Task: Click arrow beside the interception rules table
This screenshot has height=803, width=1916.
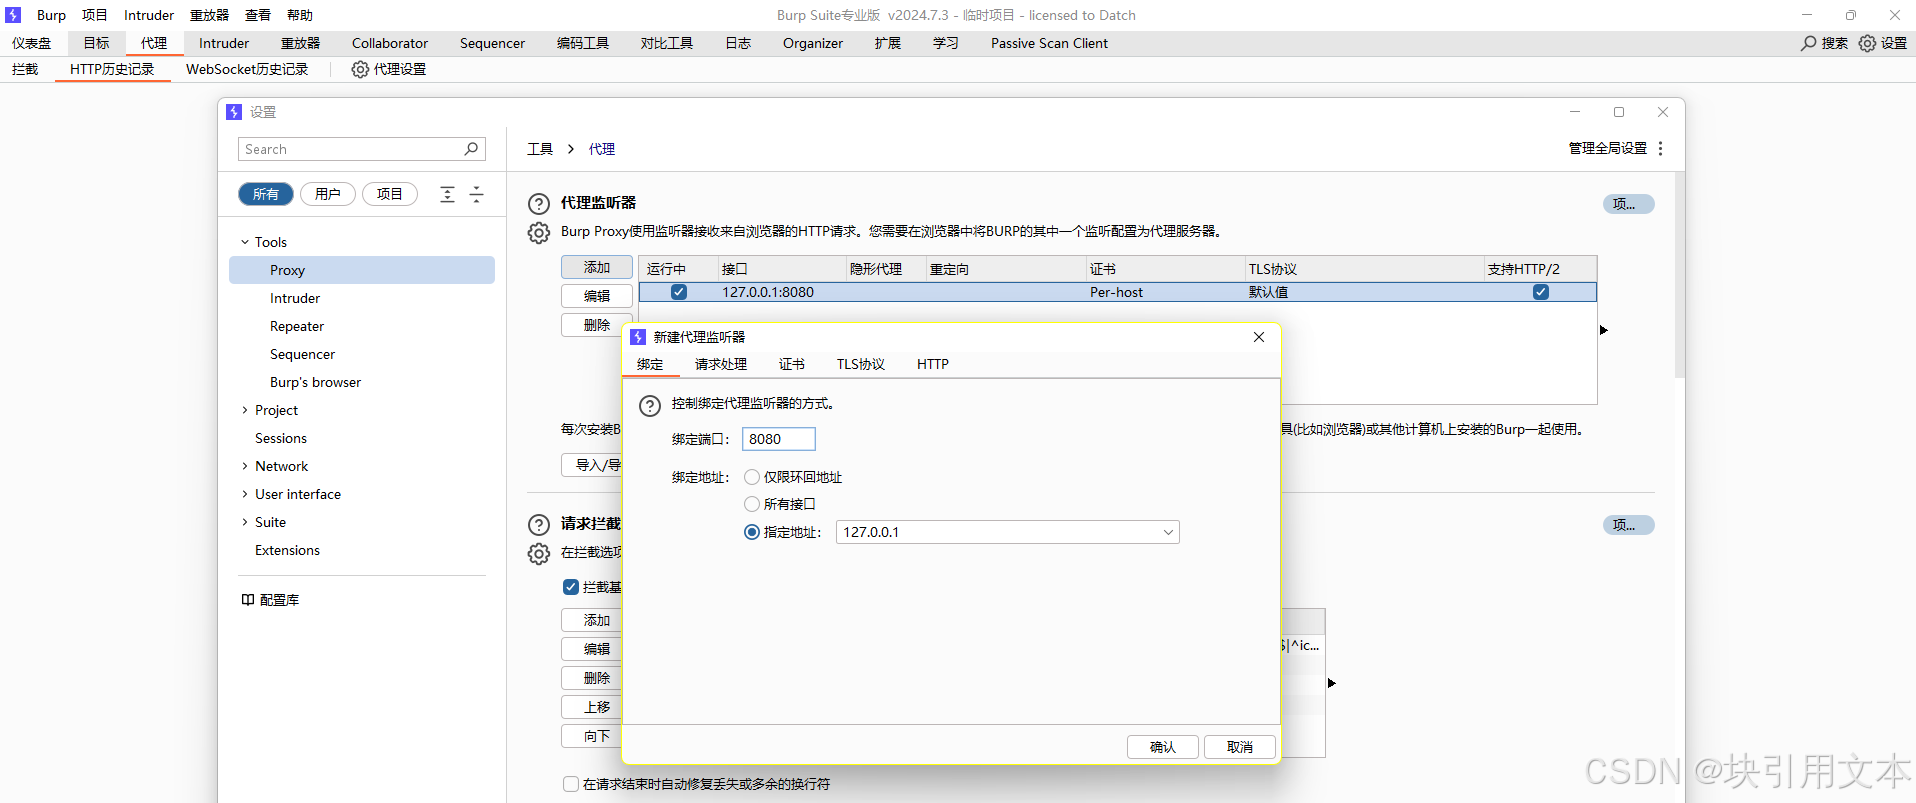Action: pos(1332,683)
